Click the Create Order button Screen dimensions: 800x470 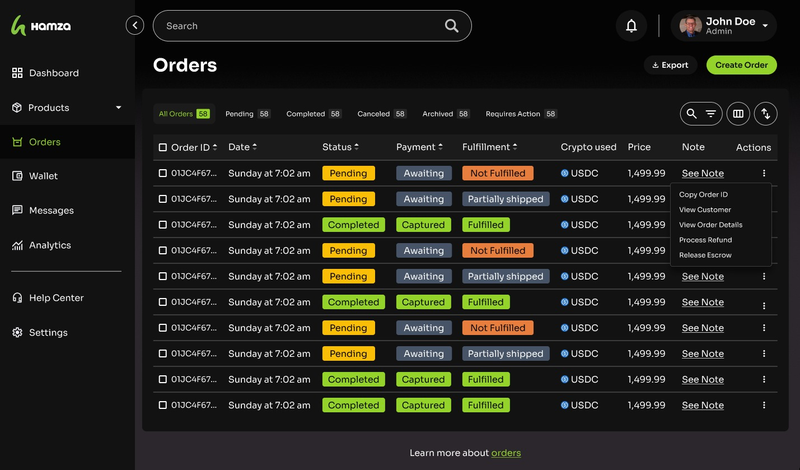pos(741,65)
